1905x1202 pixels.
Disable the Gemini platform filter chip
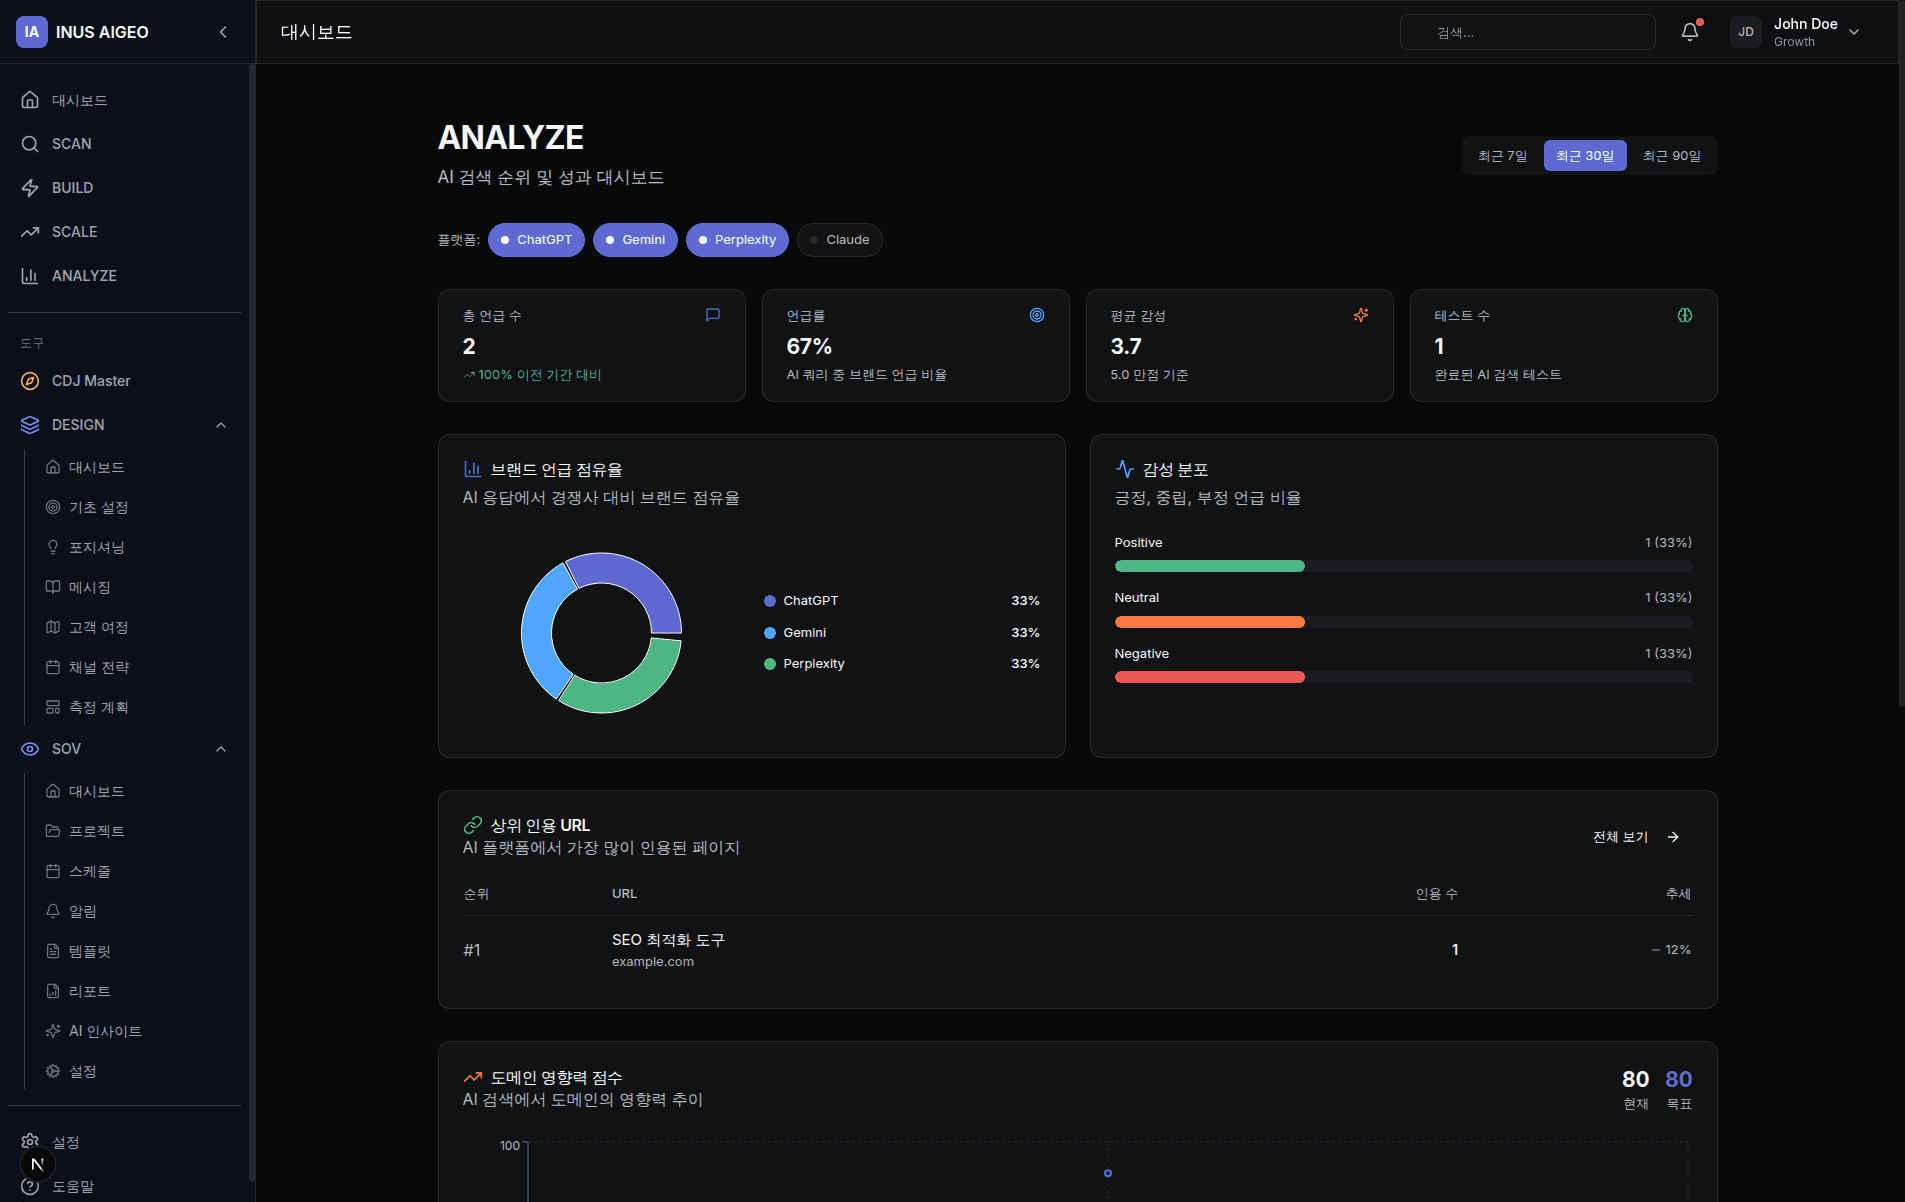(x=635, y=240)
